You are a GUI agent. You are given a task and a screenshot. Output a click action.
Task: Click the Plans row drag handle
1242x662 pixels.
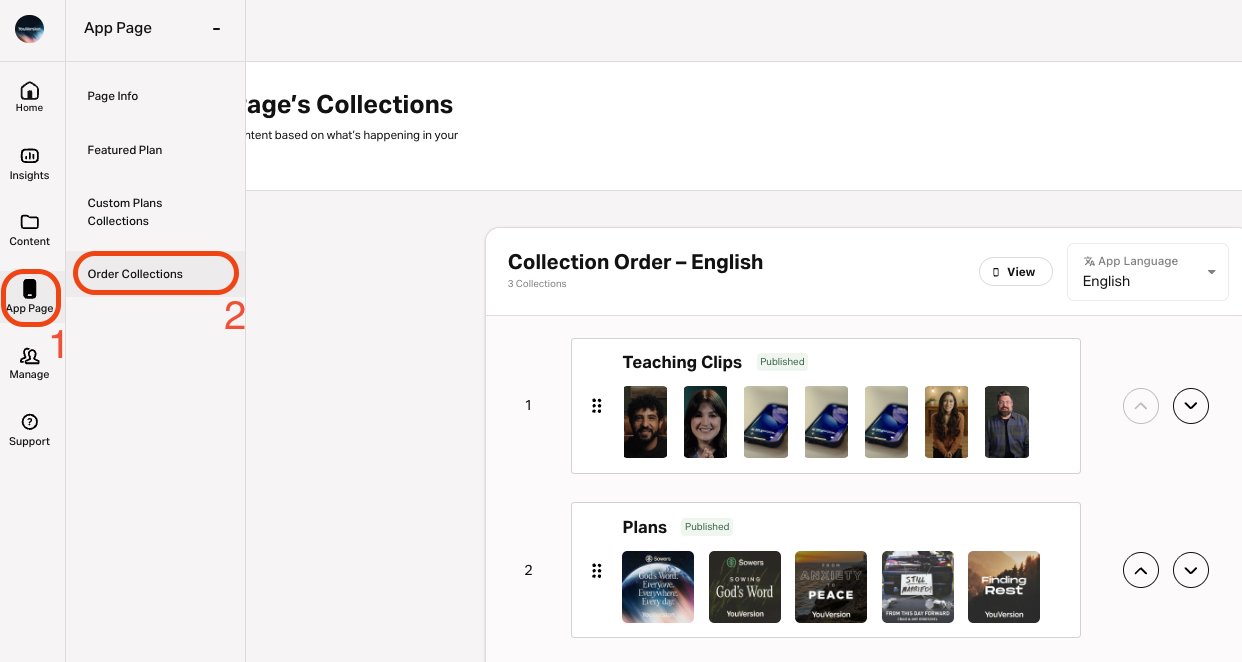pos(597,570)
